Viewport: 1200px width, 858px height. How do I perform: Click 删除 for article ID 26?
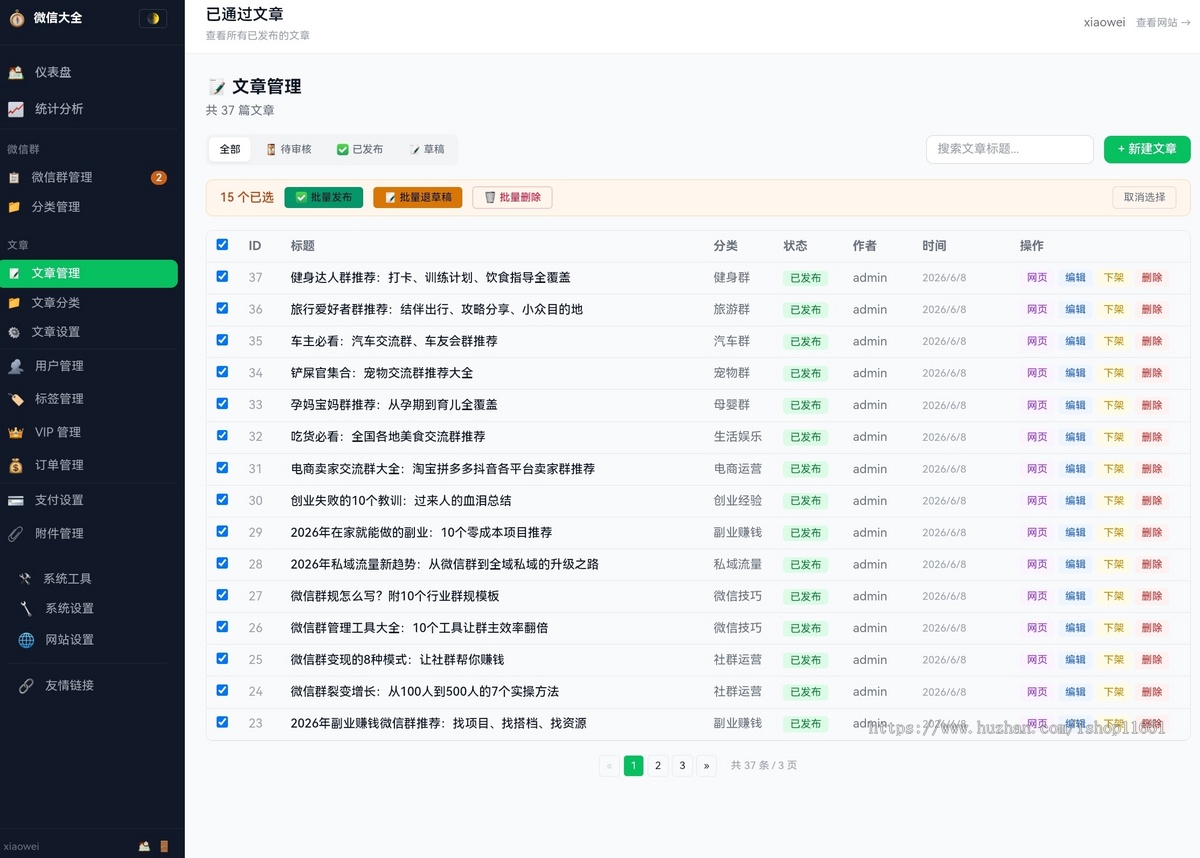(1152, 628)
